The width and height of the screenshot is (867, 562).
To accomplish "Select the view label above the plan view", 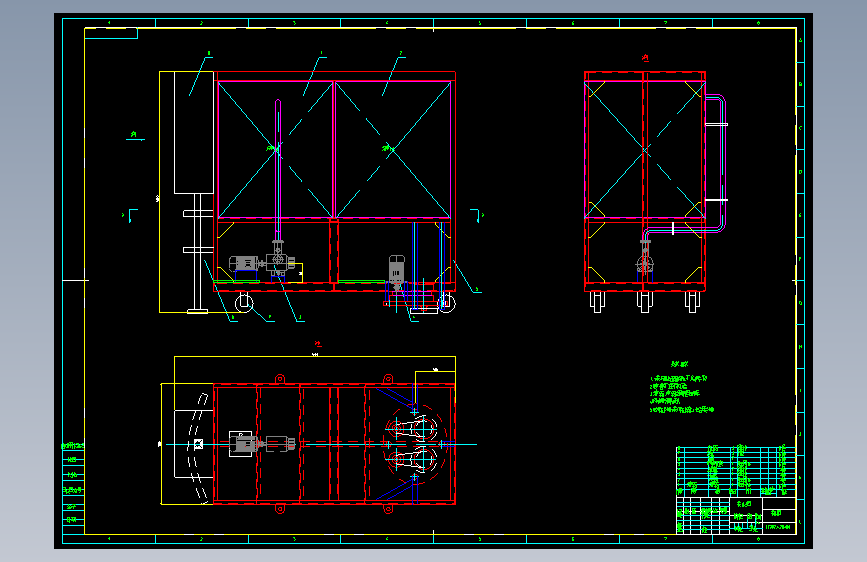I will click(x=317, y=344).
